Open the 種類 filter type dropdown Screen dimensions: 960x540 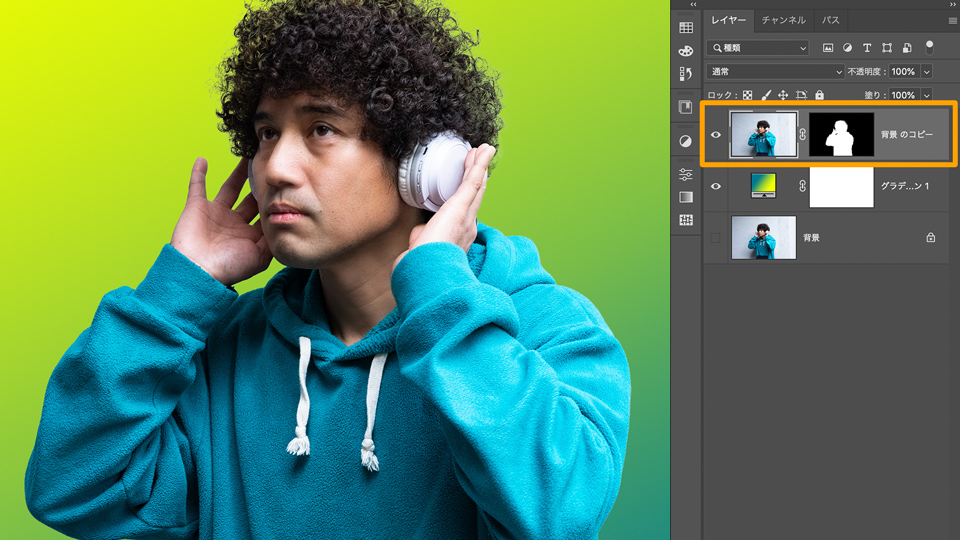758,48
